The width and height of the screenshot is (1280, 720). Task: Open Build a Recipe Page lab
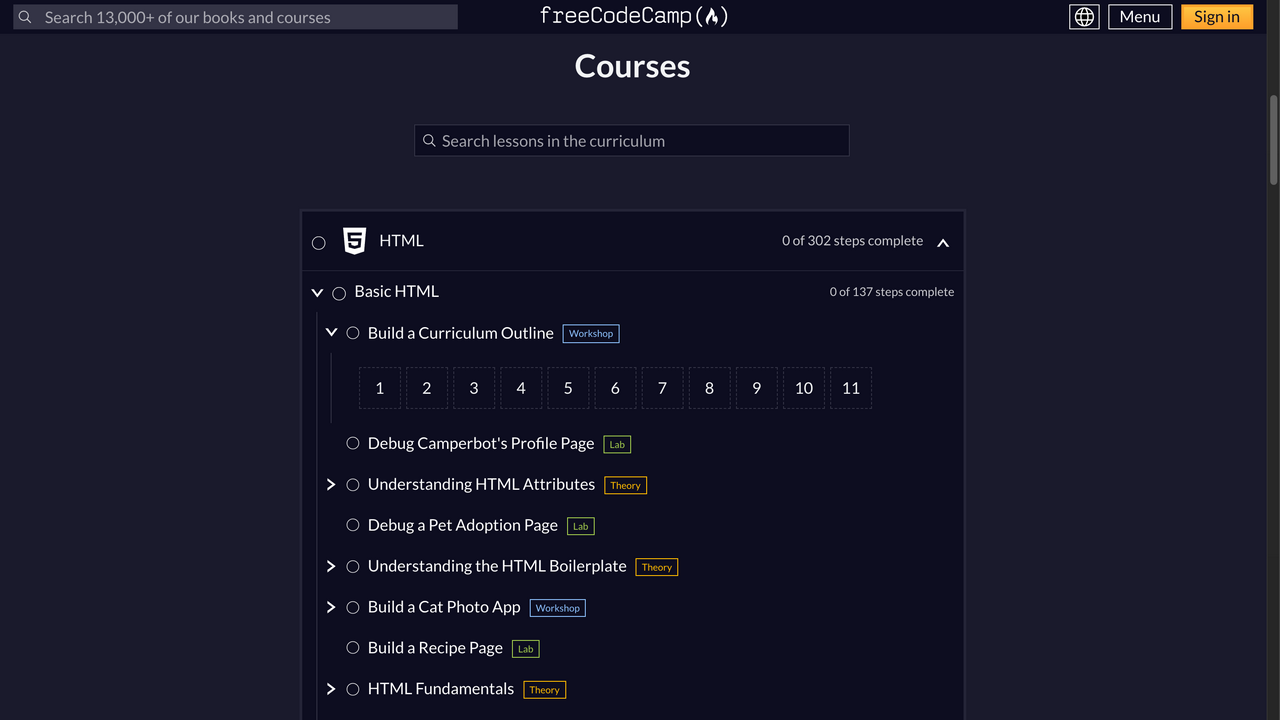(x=435, y=648)
